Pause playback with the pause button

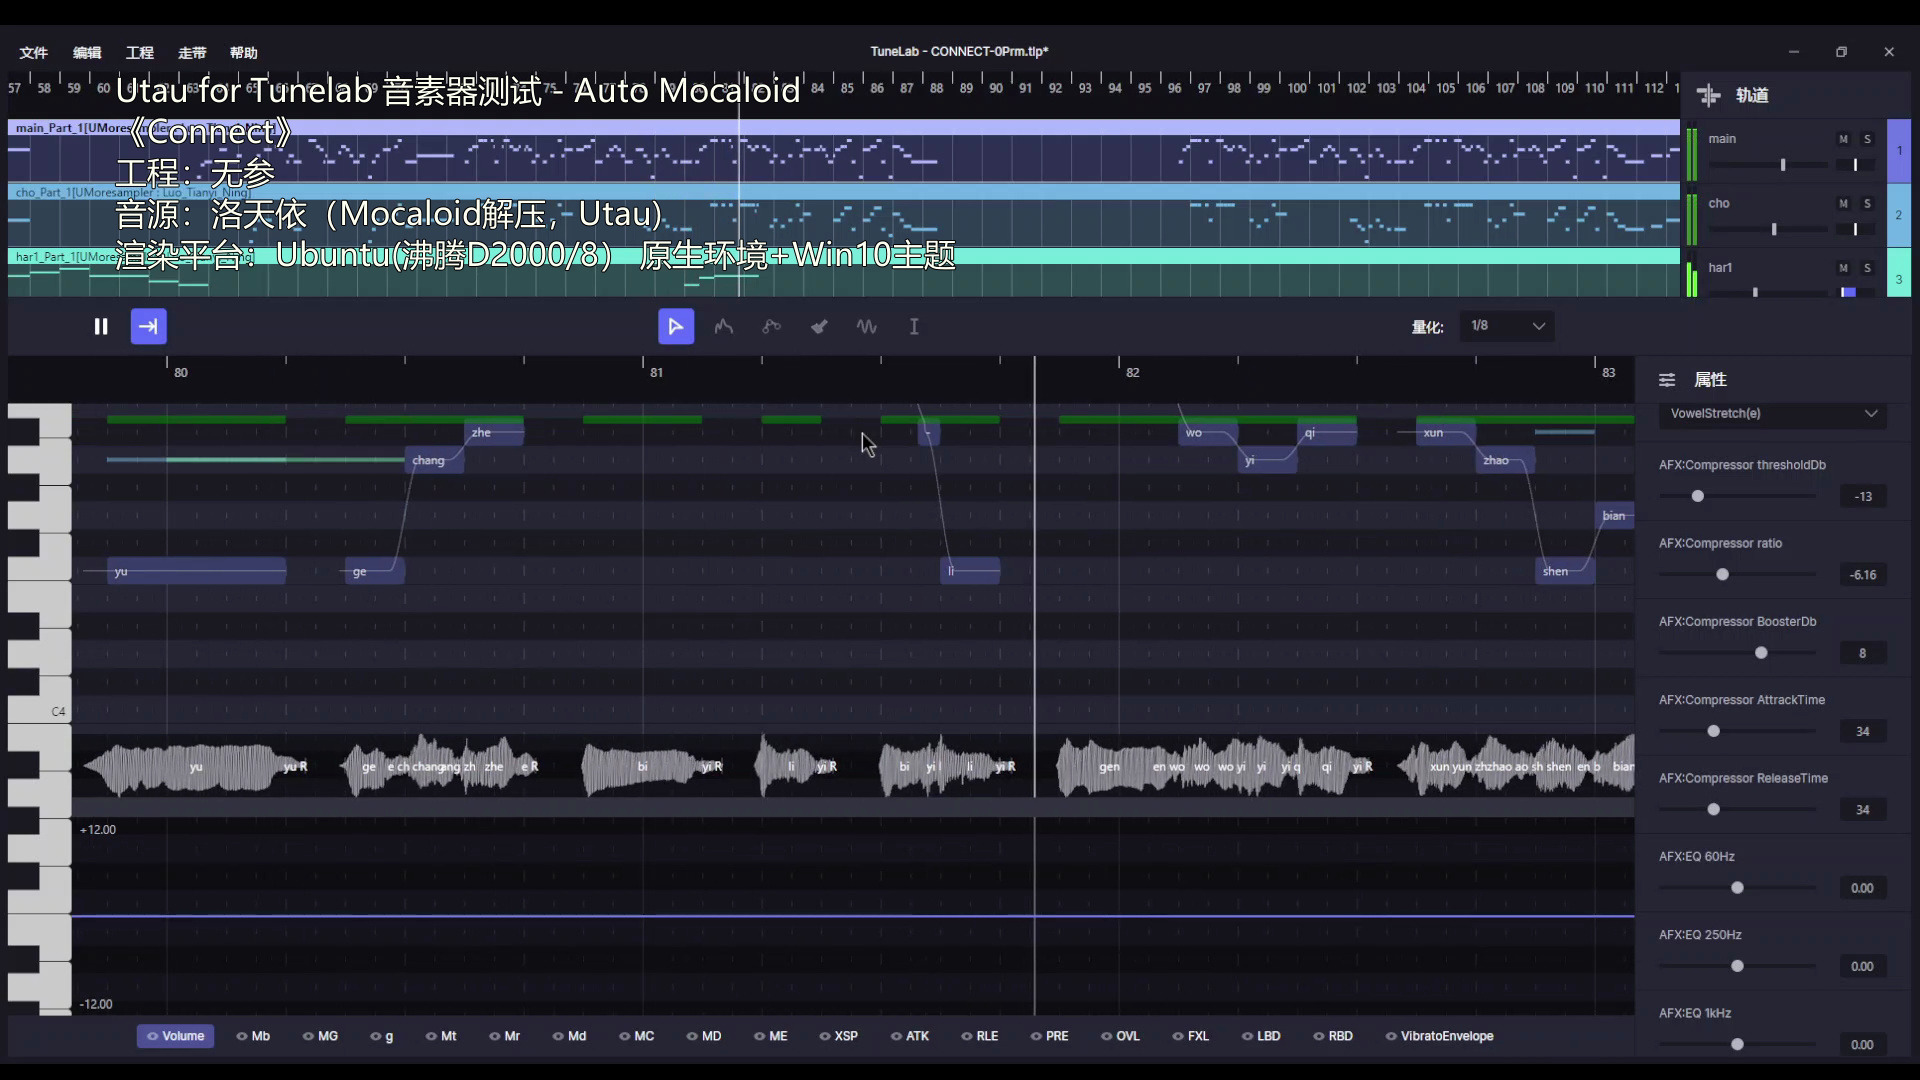point(101,326)
